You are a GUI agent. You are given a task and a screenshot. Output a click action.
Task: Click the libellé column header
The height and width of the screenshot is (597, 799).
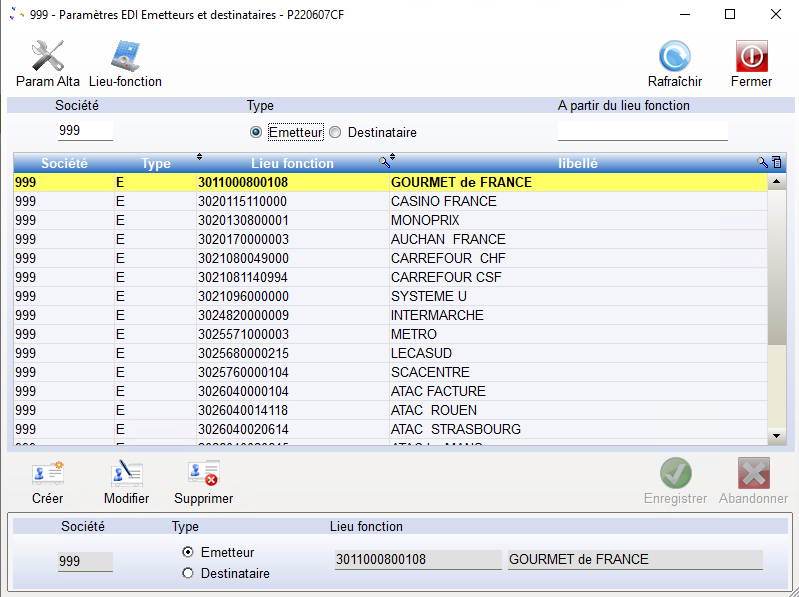(x=577, y=163)
